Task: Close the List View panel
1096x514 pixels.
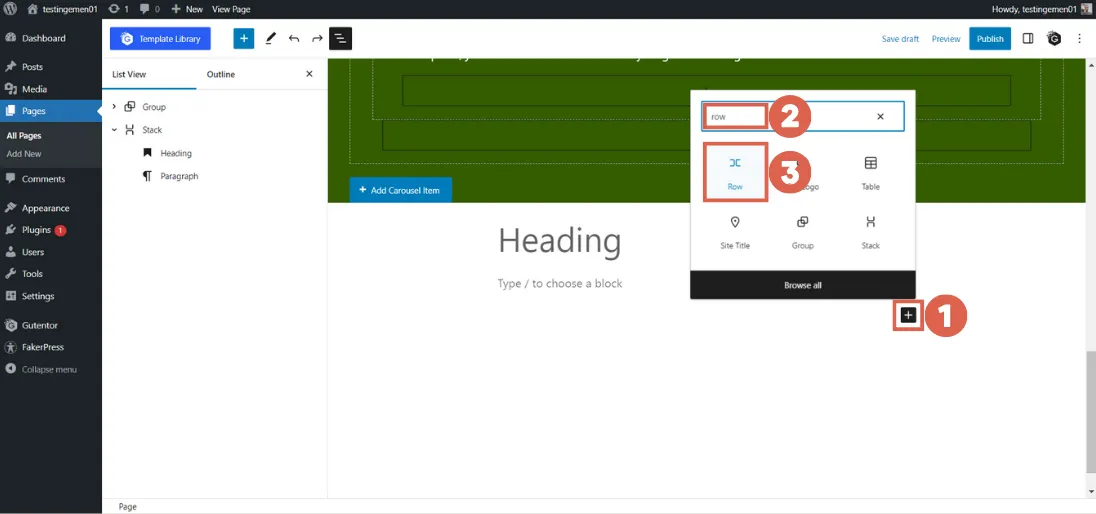Action: 310,73
